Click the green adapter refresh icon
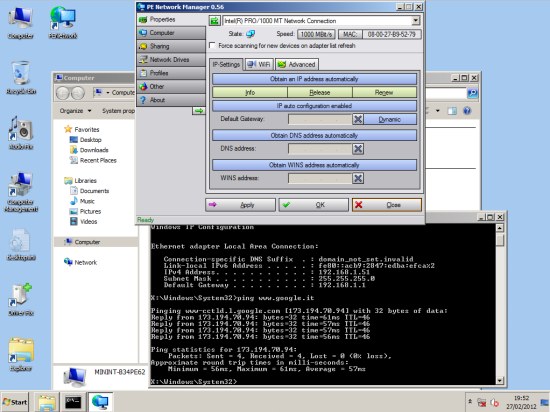550x412 pixels. 214,21
